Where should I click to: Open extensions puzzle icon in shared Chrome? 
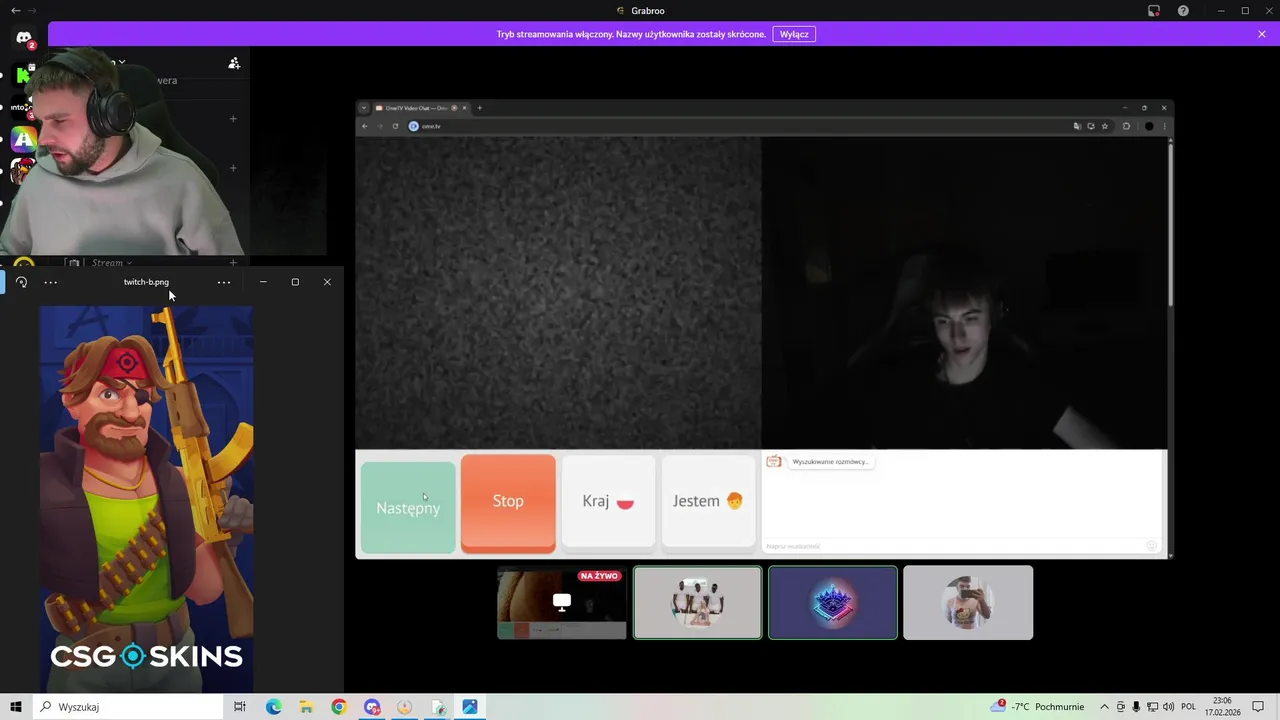coord(1127,126)
